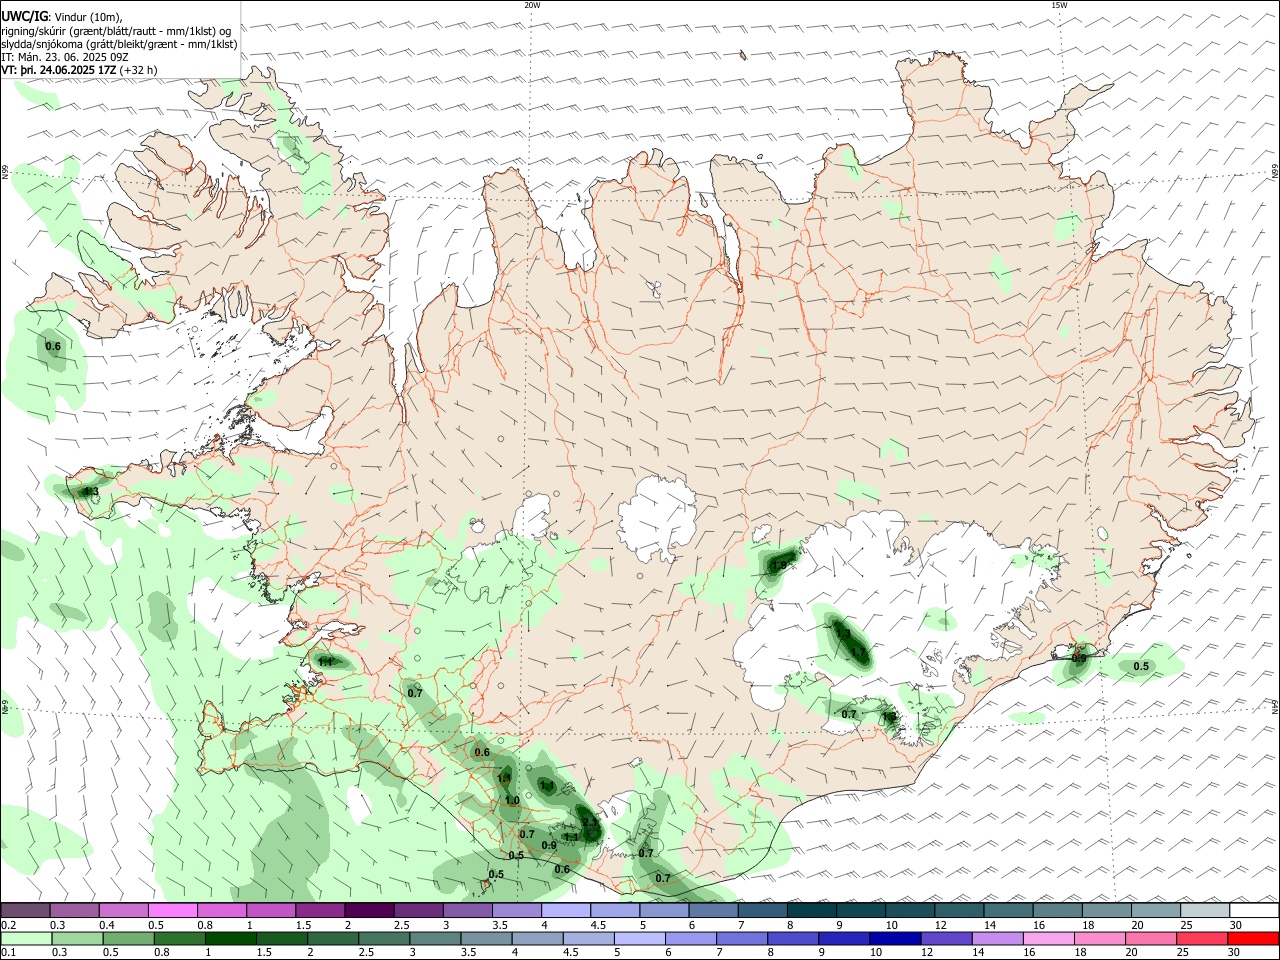Click the 1.7 precipitation value on the glacier
Screen dimensions: 1280x960
point(858,653)
